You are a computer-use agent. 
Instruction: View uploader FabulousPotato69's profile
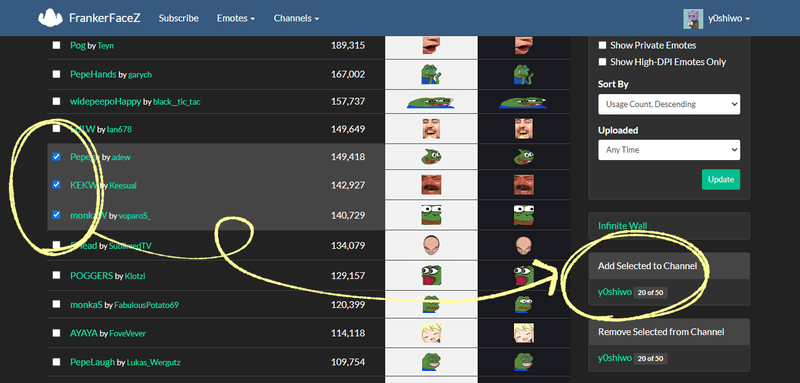(146, 305)
